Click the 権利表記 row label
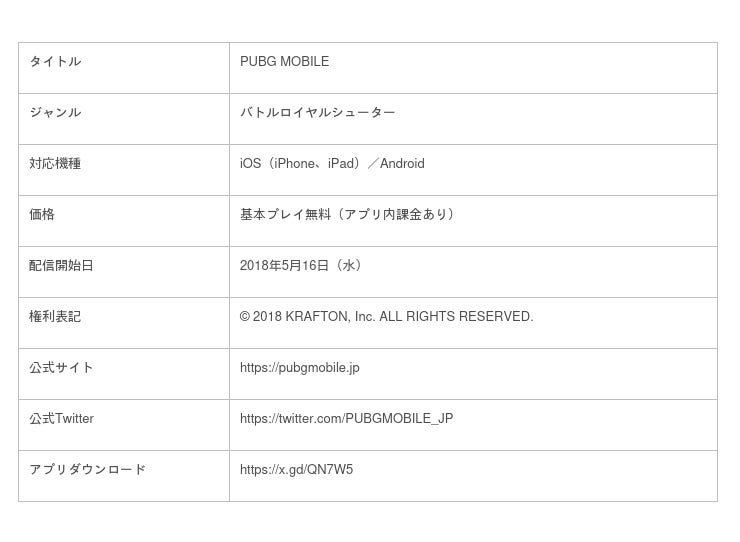The height and width of the screenshot is (542, 740). pyautogui.click(x=55, y=317)
